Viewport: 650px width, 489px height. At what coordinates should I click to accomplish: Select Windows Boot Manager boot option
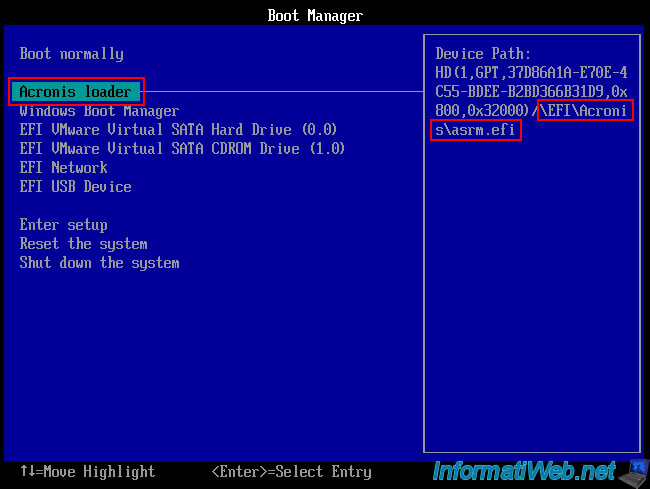click(99, 111)
